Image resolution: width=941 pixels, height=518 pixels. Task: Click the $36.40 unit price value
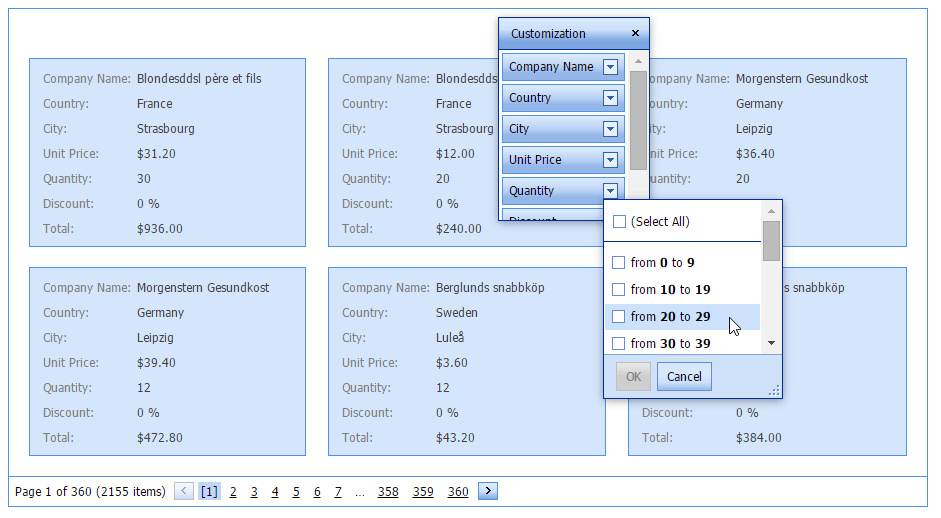755,154
